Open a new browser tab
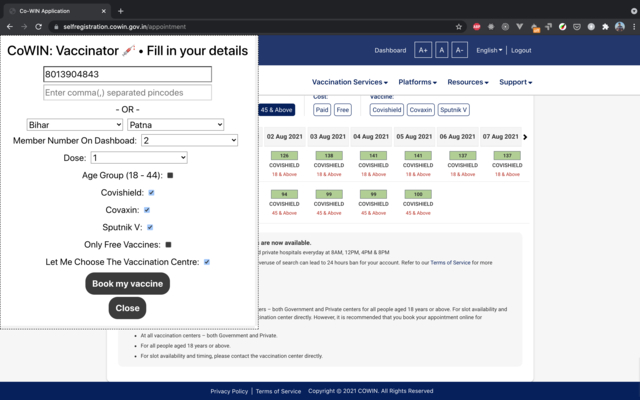Image resolution: width=640 pixels, height=400 pixels. (x=120, y=11)
